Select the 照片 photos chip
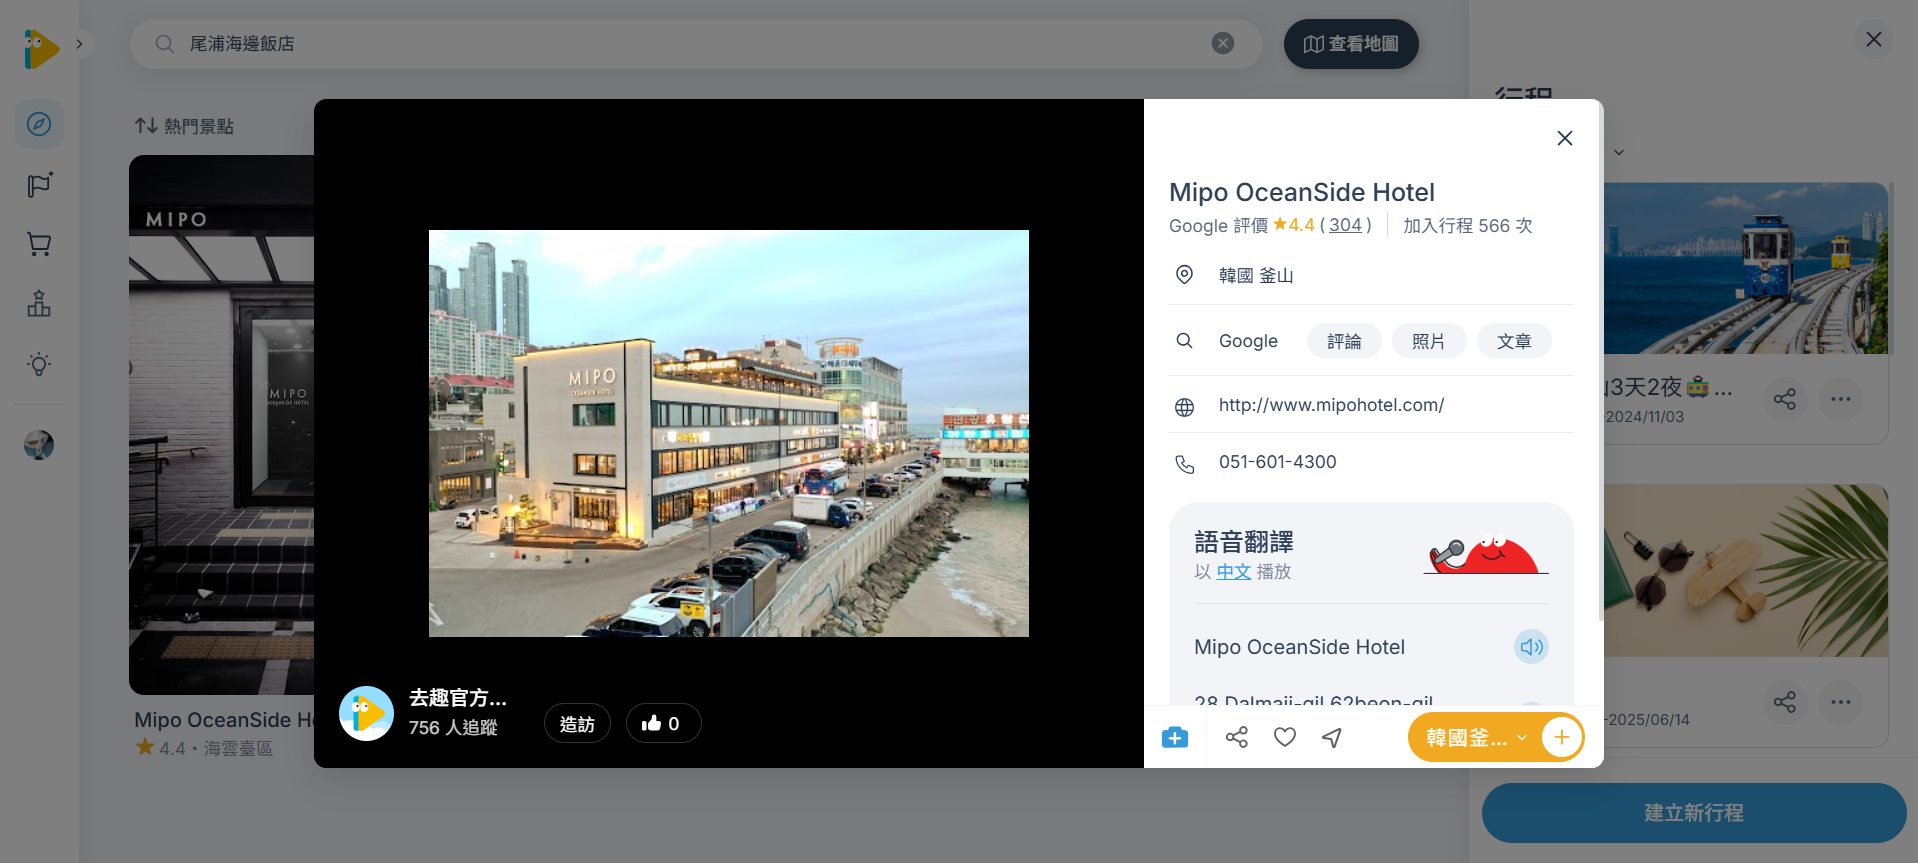The width and height of the screenshot is (1918, 863). pyautogui.click(x=1429, y=341)
